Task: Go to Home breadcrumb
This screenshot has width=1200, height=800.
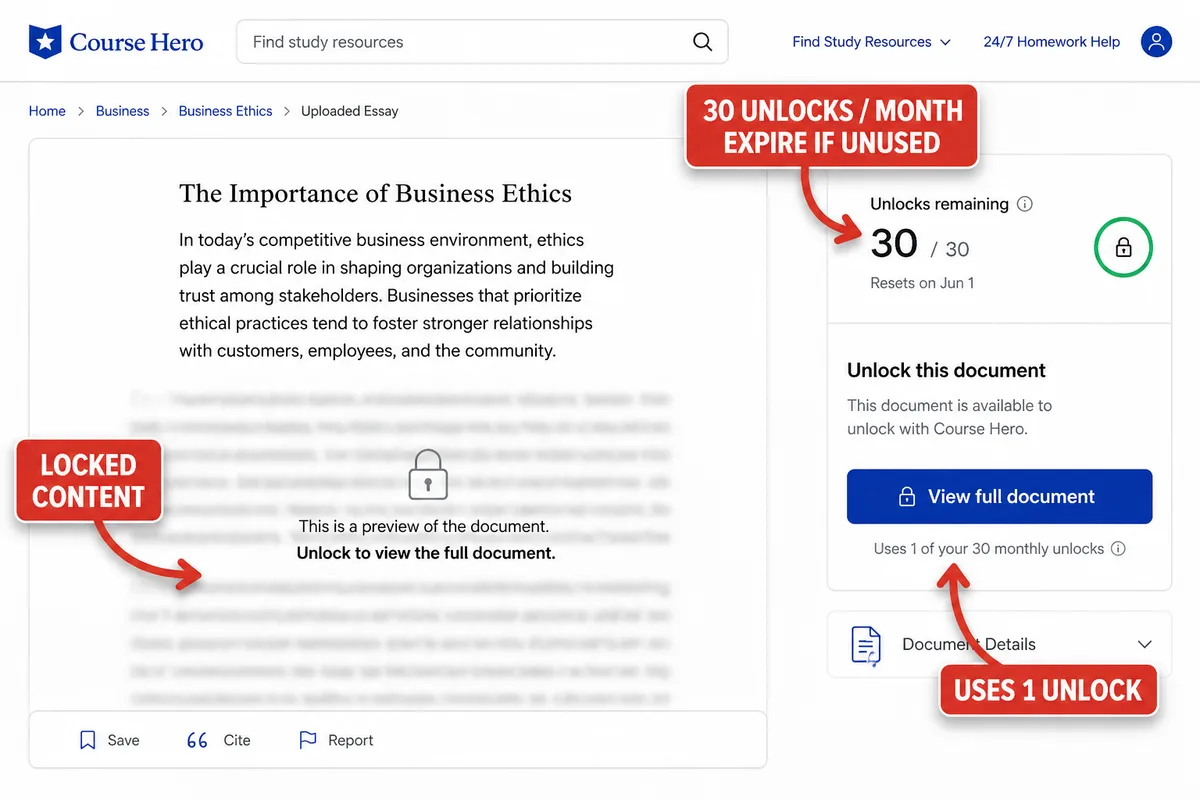Action: pyautogui.click(x=47, y=111)
